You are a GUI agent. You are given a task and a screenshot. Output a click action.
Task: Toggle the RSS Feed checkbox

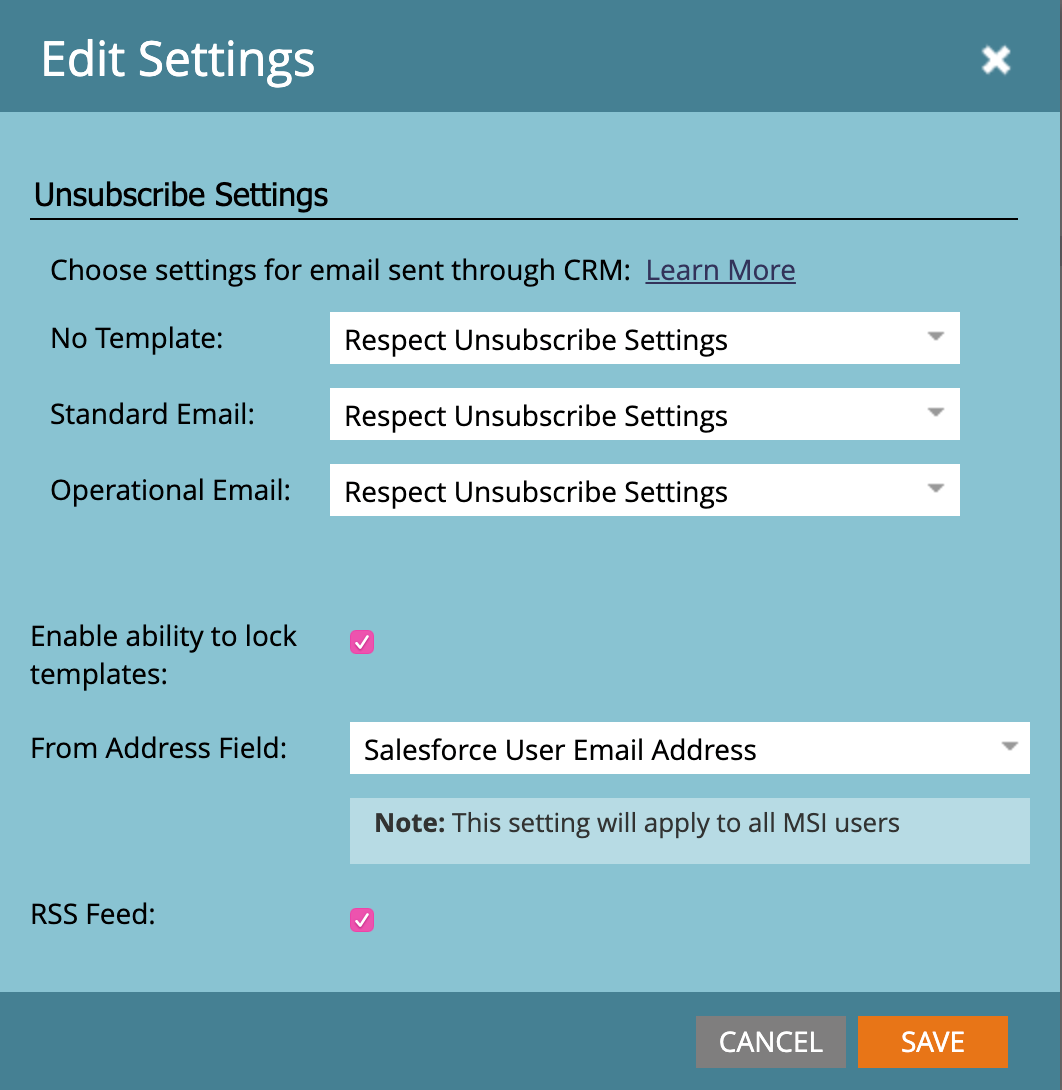click(361, 920)
